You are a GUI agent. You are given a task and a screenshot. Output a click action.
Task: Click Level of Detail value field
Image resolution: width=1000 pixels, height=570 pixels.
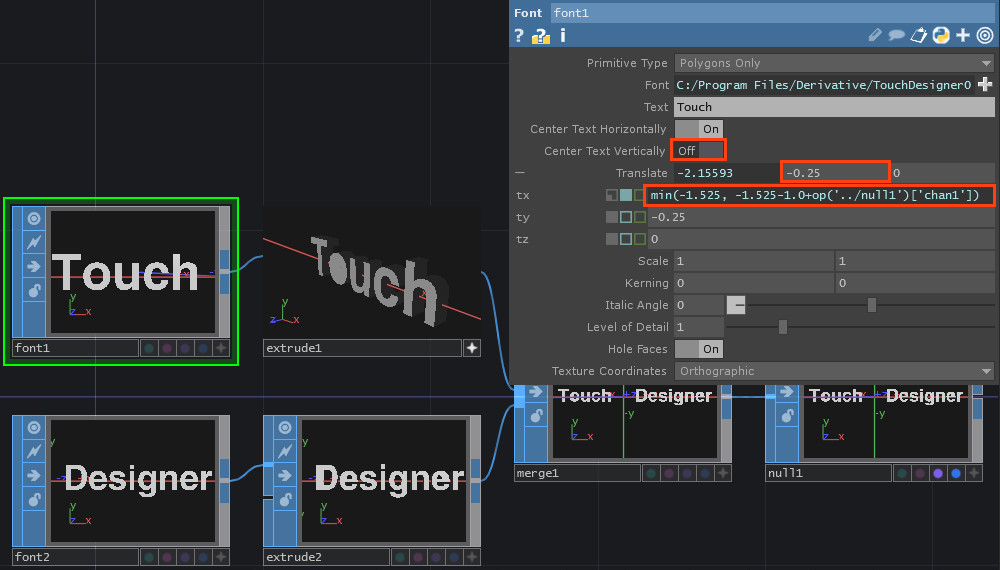[699, 327]
